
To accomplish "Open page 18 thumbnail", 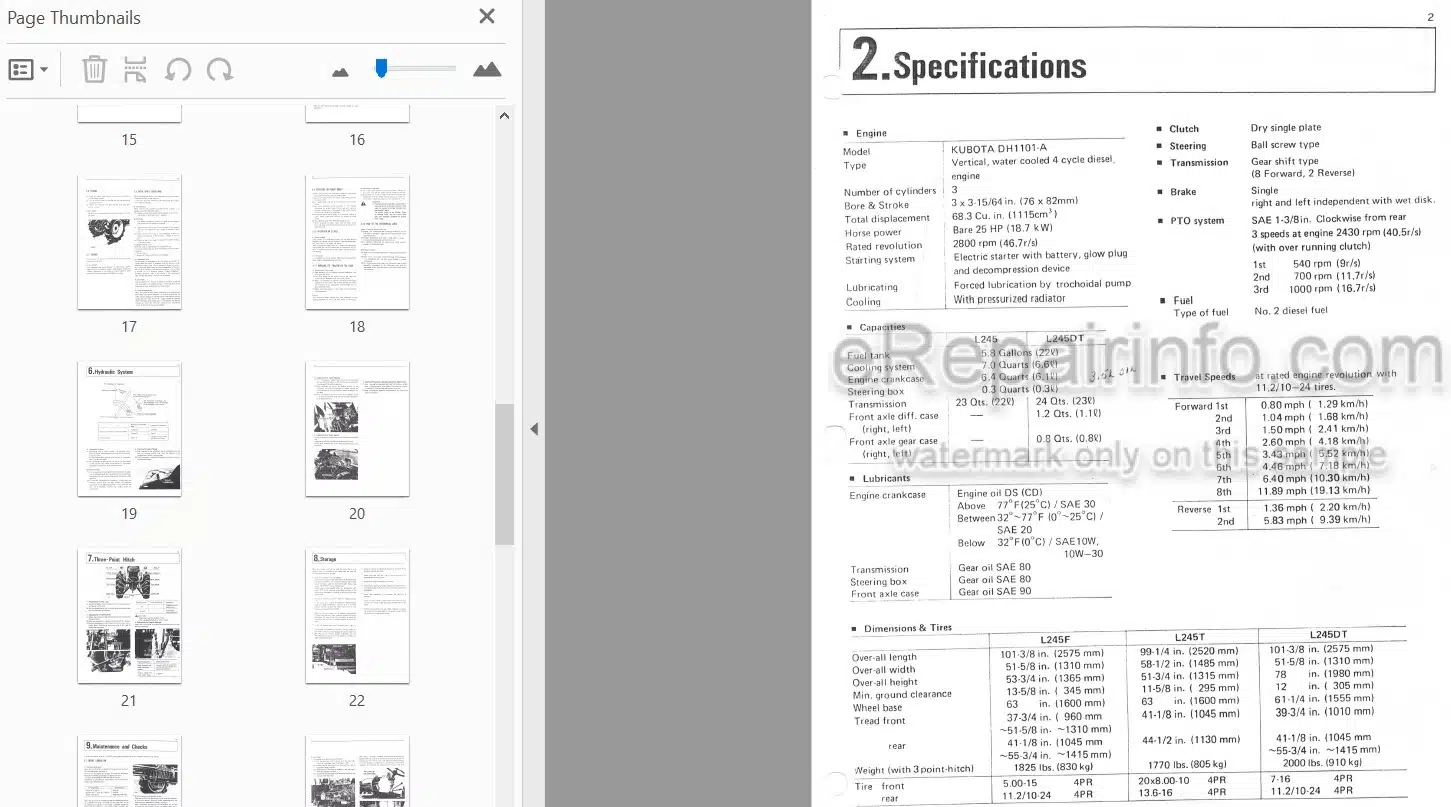I will tap(357, 242).
